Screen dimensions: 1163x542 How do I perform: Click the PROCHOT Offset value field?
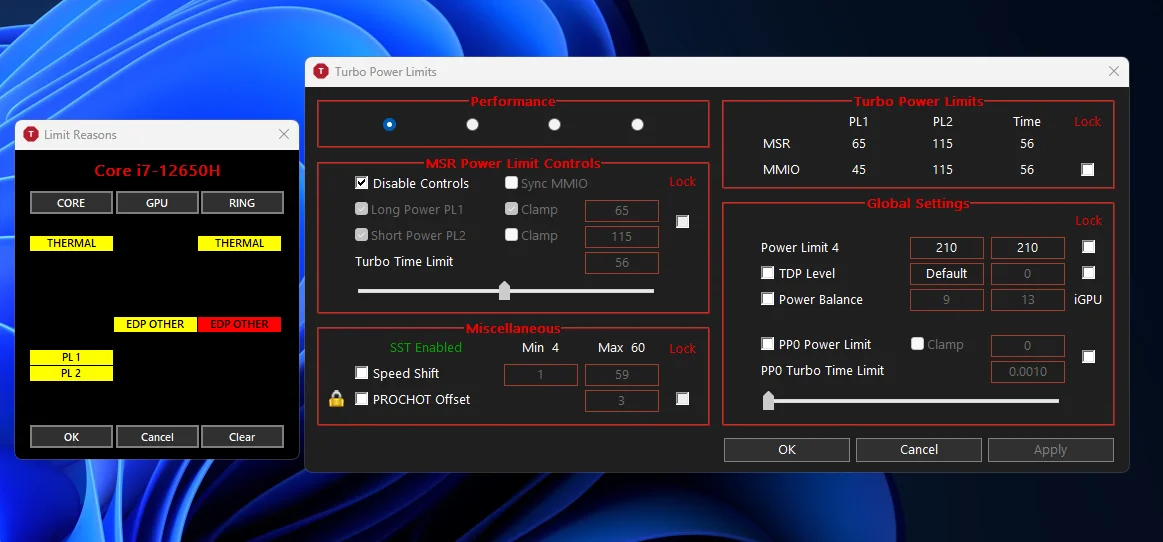point(622,400)
